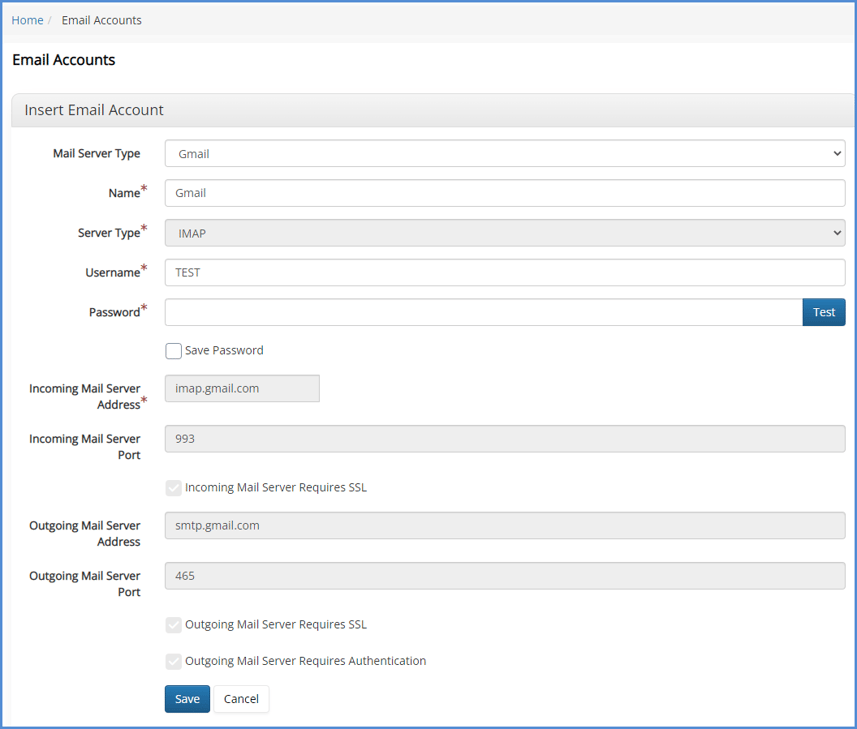Image resolution: width=857 pixels, height=729 pixels.
Task: Click the Email Accounts page heading
Action: pos(64,60)
